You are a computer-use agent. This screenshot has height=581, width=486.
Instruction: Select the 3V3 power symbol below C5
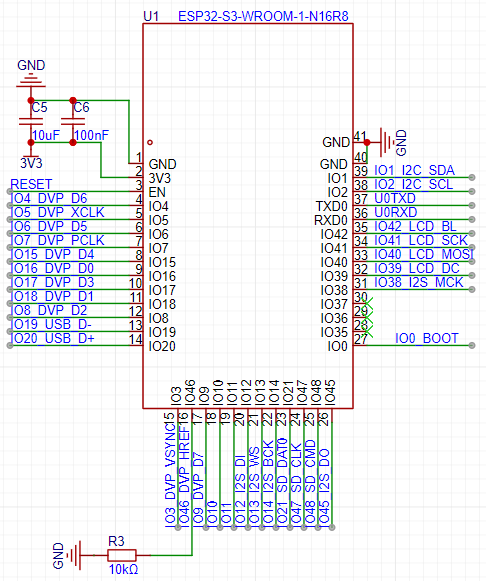[x=31, y=157]
